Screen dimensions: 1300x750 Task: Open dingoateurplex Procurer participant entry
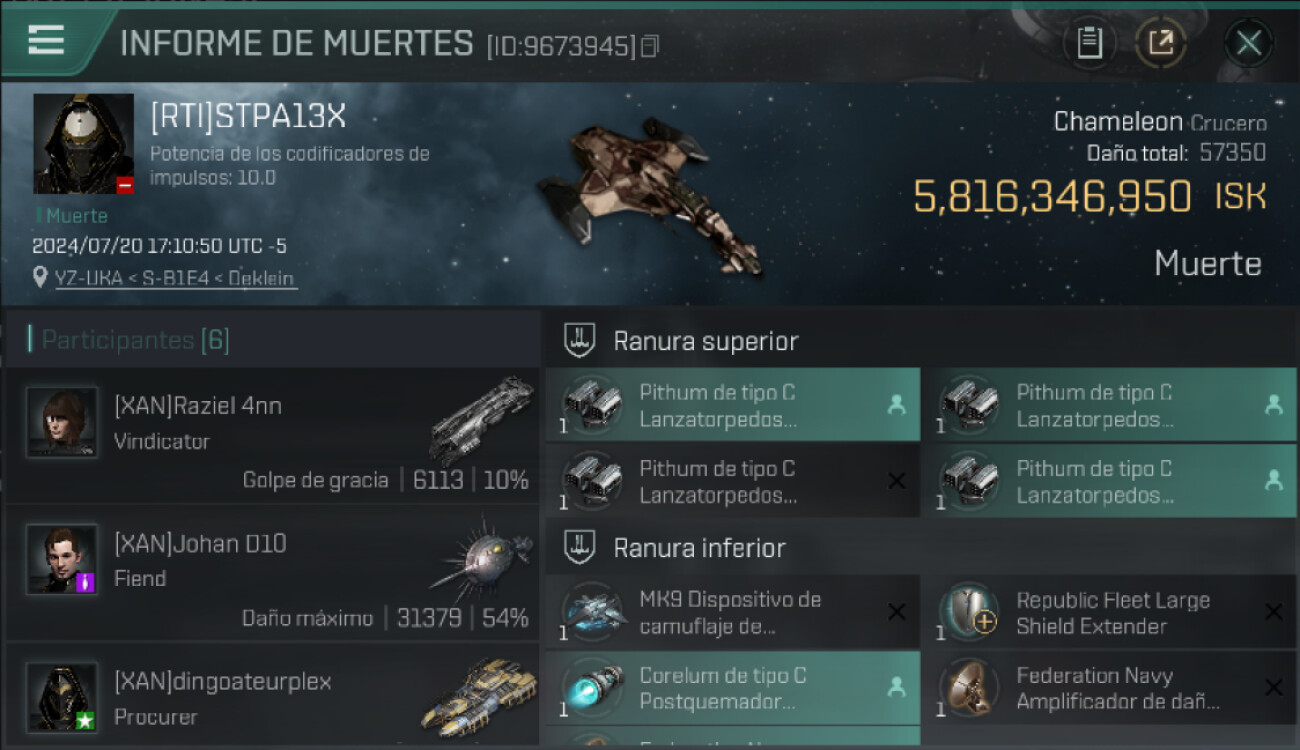(x=272, y=696)
